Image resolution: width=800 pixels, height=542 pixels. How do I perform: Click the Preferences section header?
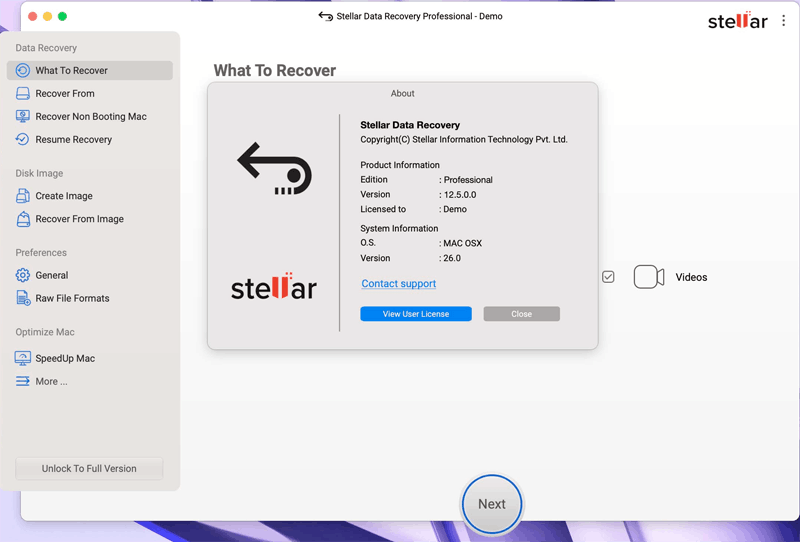click(x=41, y=253)
